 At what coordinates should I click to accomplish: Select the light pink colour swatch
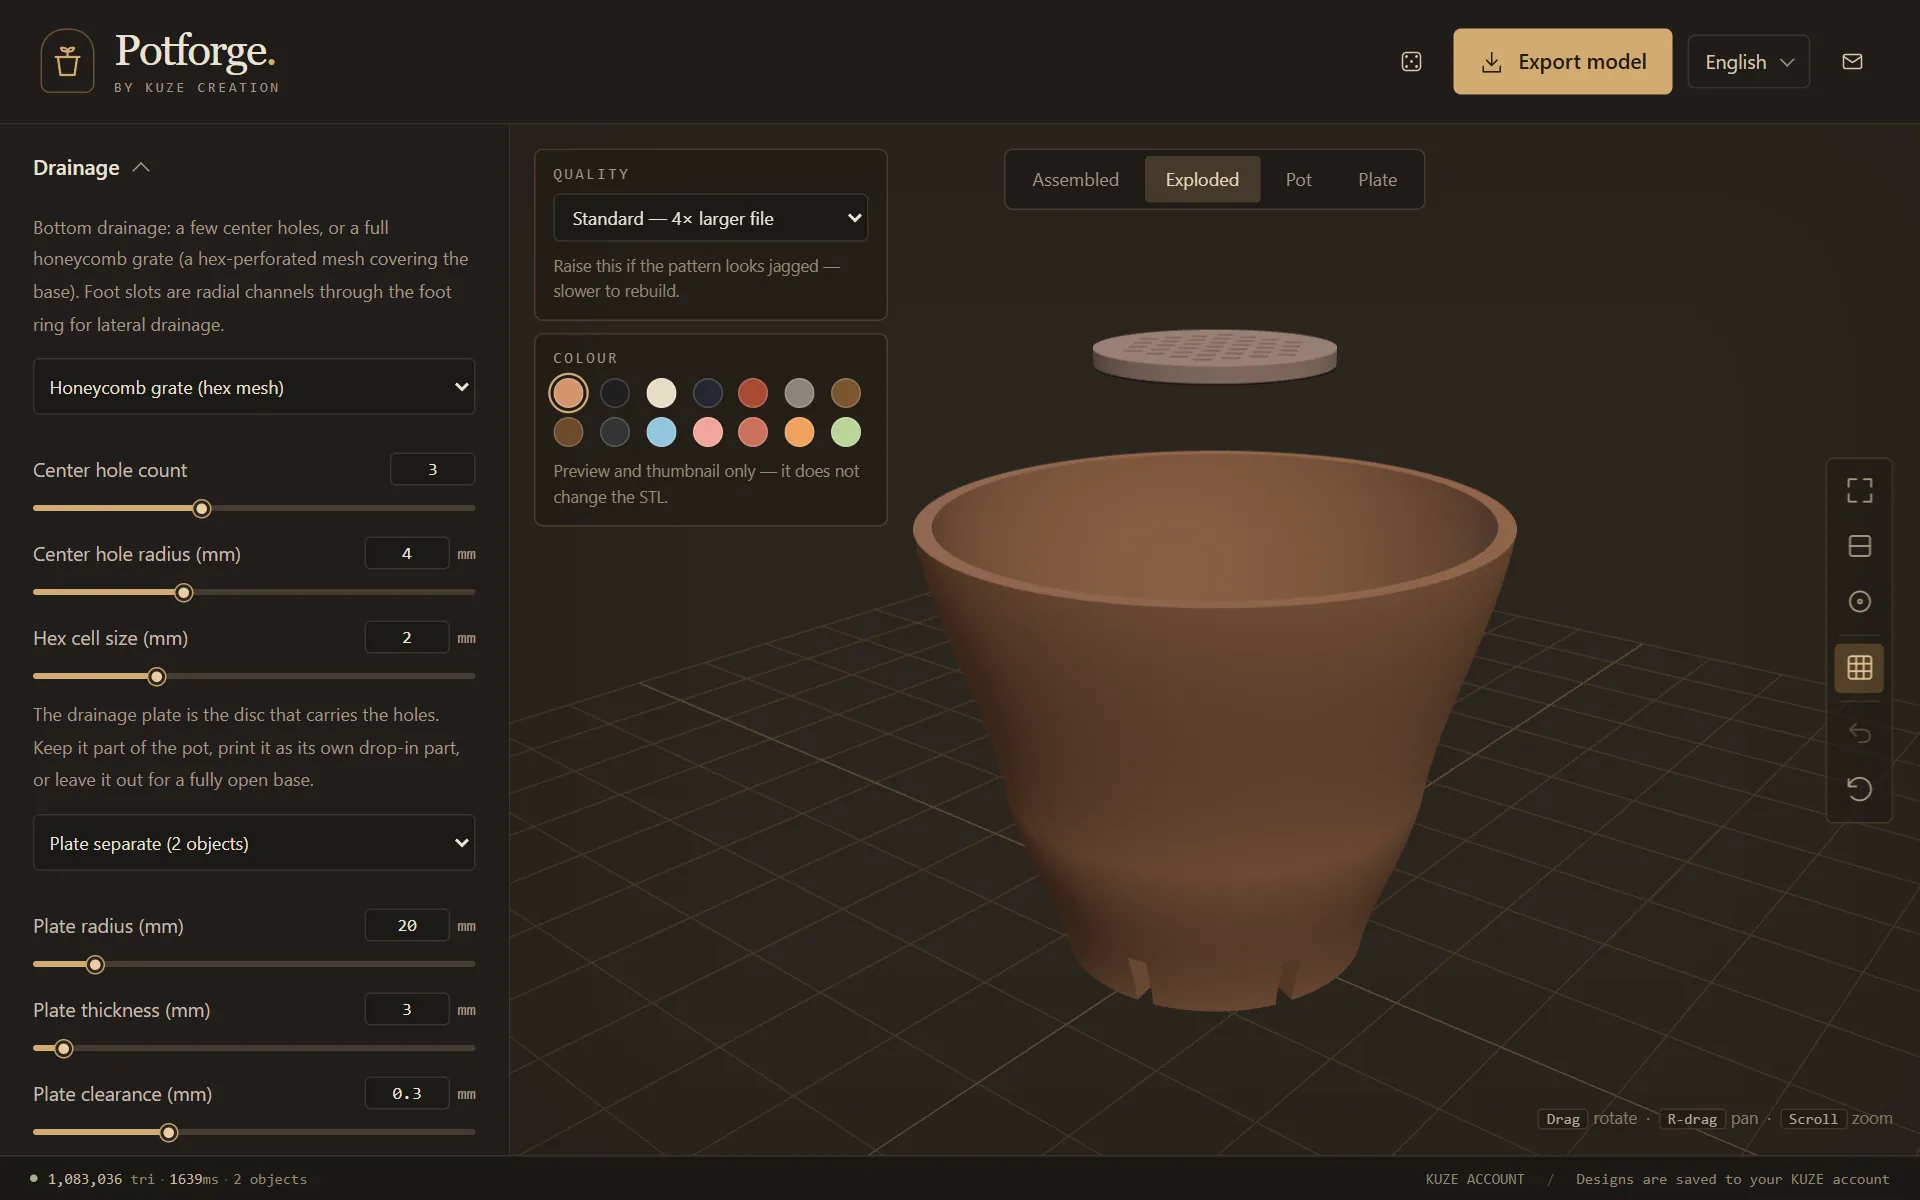707,432
